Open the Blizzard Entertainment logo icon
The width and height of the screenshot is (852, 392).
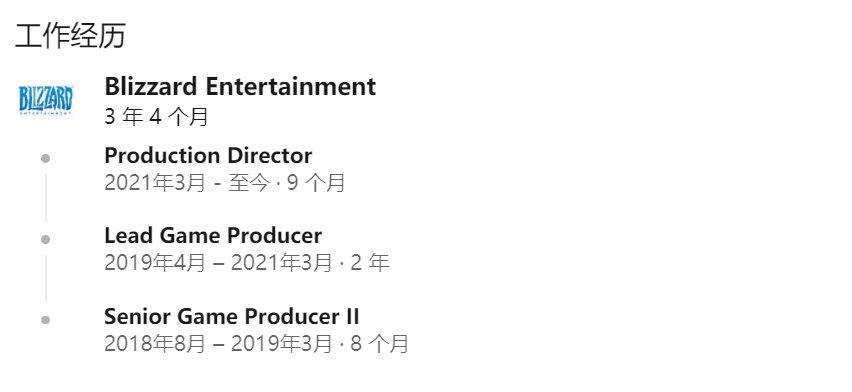pyautogui.click(x=46, y=100)
